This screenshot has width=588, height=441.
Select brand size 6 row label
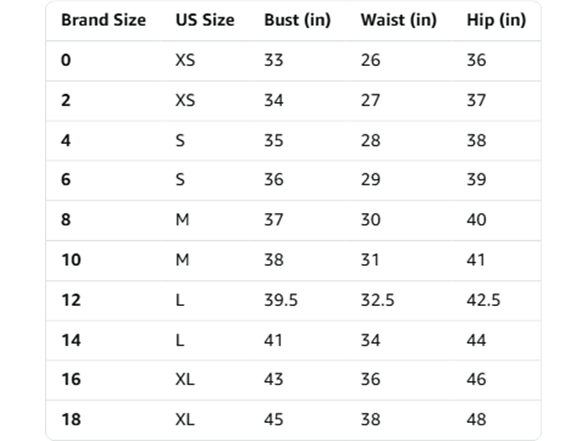[x=66, y=179]
